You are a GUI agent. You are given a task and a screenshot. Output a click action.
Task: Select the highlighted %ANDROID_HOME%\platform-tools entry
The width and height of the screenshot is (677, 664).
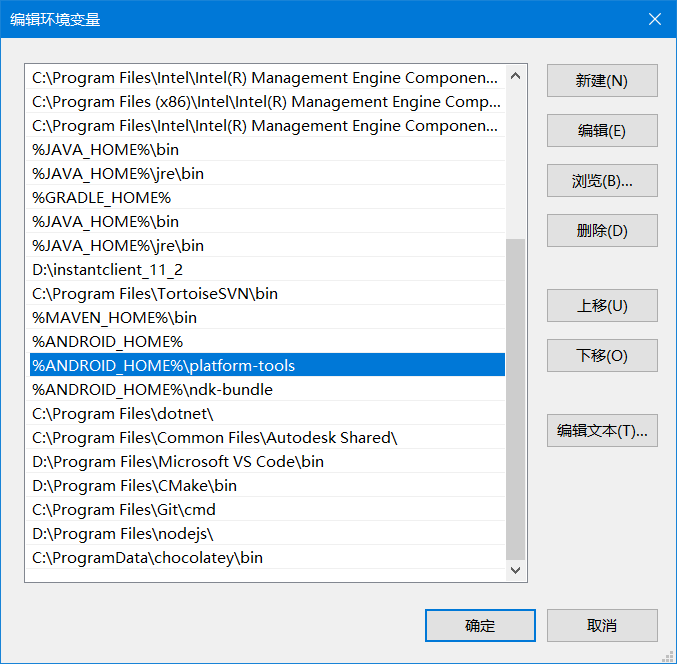click(267, 366)
